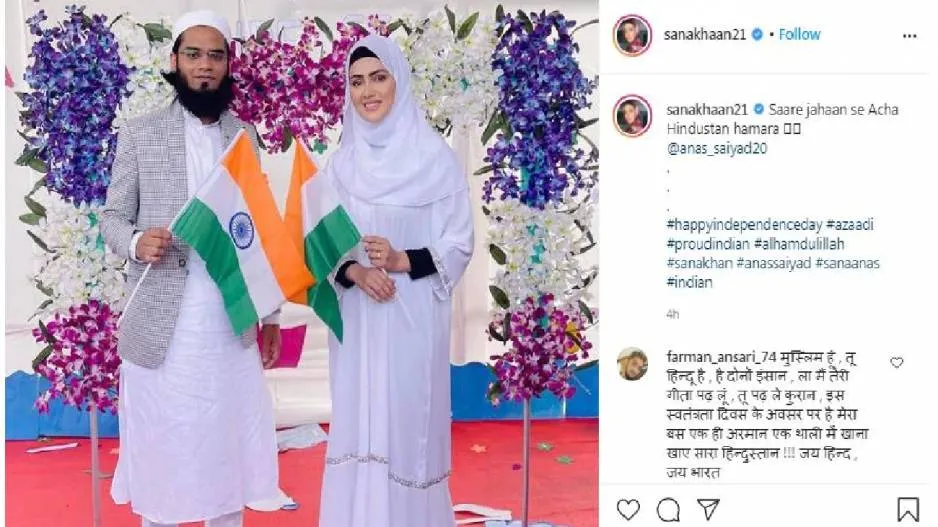
Task: Open farman_ansari_74's profile avatar
Action: point(632,364)
